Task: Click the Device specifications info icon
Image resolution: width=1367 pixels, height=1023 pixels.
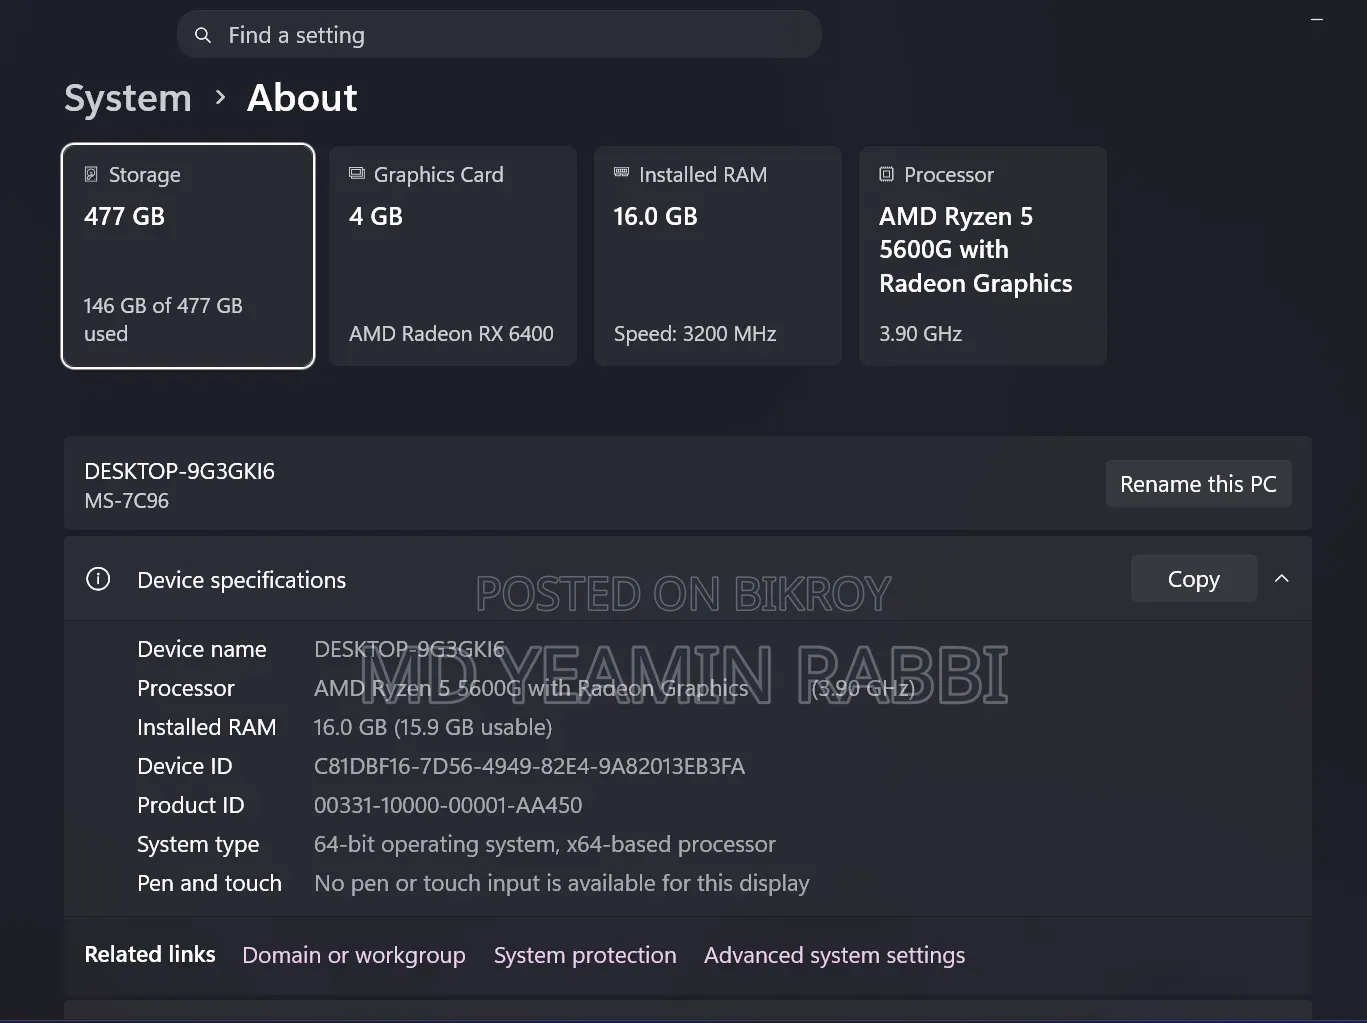Action: point(98,579)
